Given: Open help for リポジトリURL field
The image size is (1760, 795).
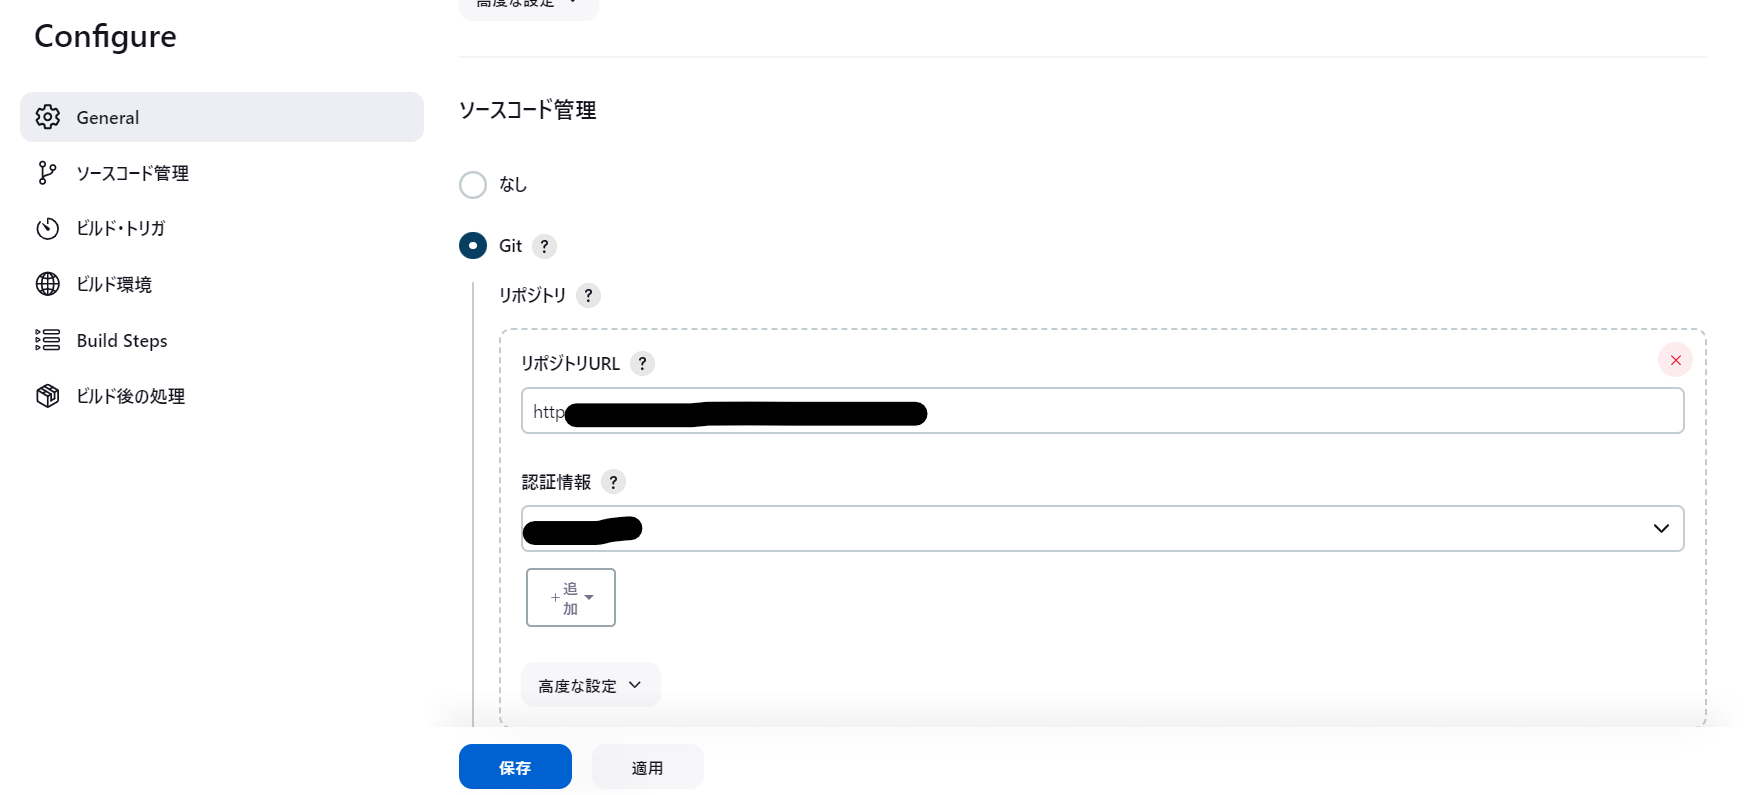Looking at the screenshot, I should 642,363.
